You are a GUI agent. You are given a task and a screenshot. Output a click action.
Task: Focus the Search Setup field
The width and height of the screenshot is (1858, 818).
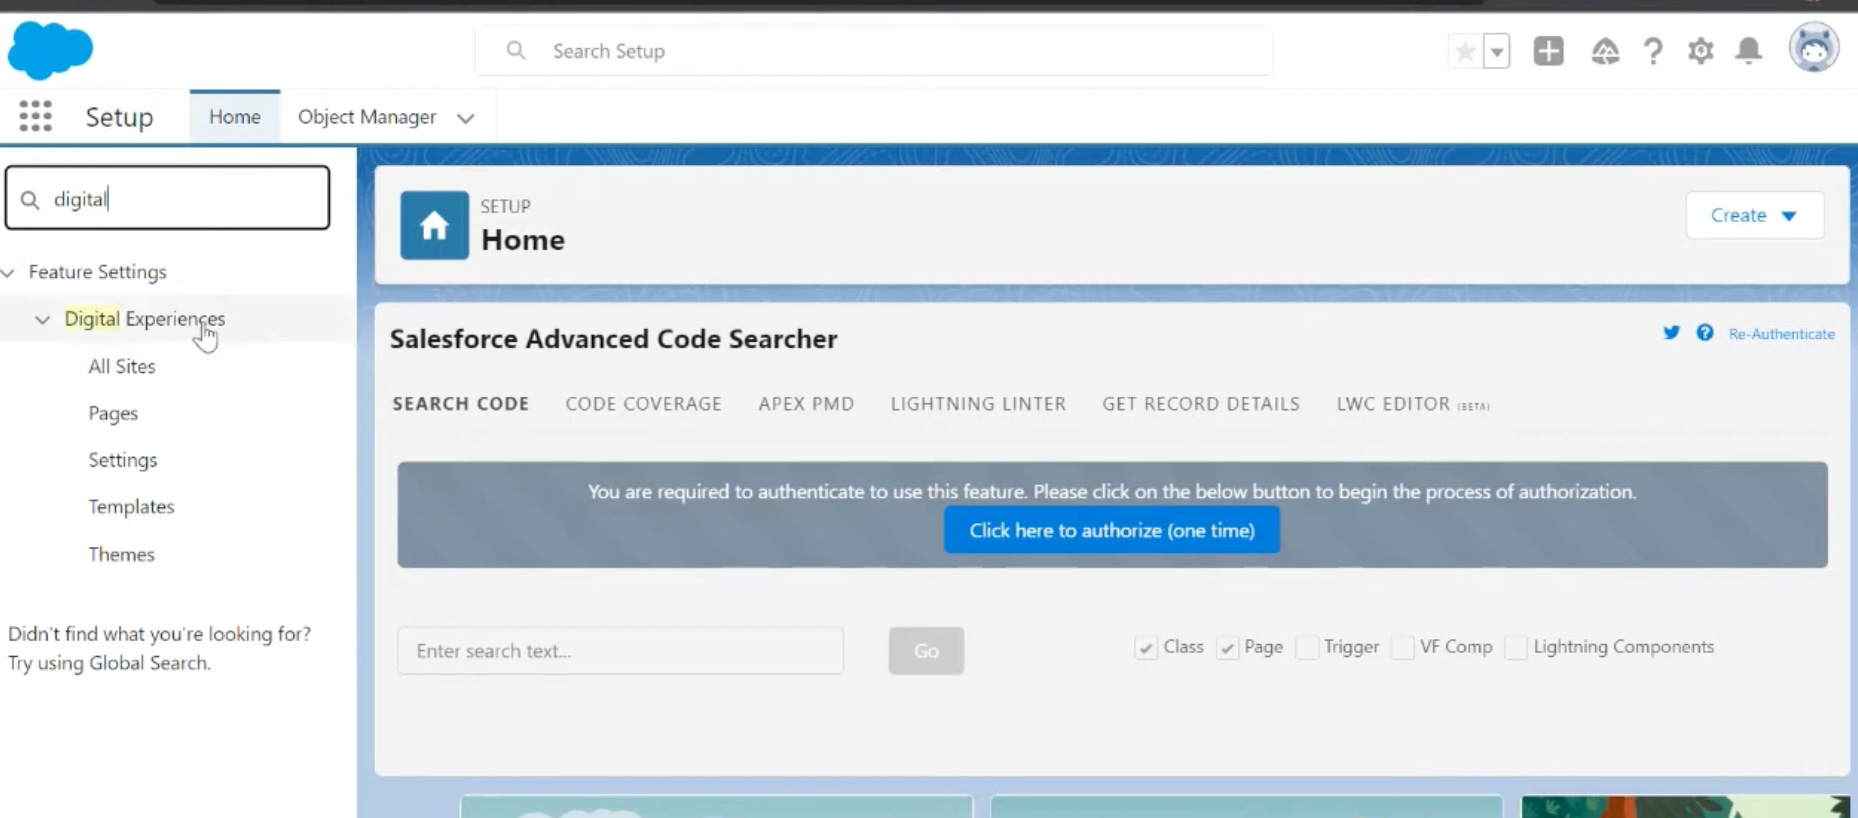(x=873, y=51)
